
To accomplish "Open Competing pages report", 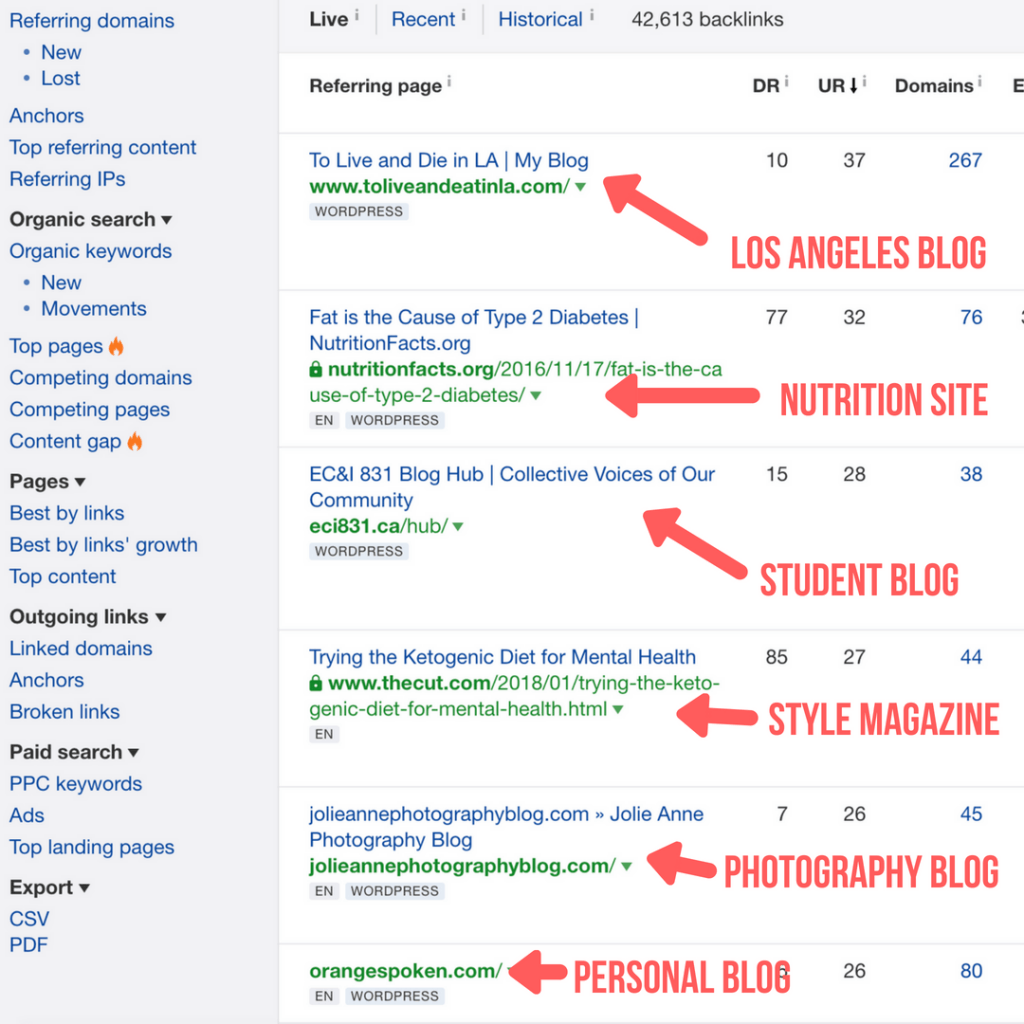I will tap(89, 409).
